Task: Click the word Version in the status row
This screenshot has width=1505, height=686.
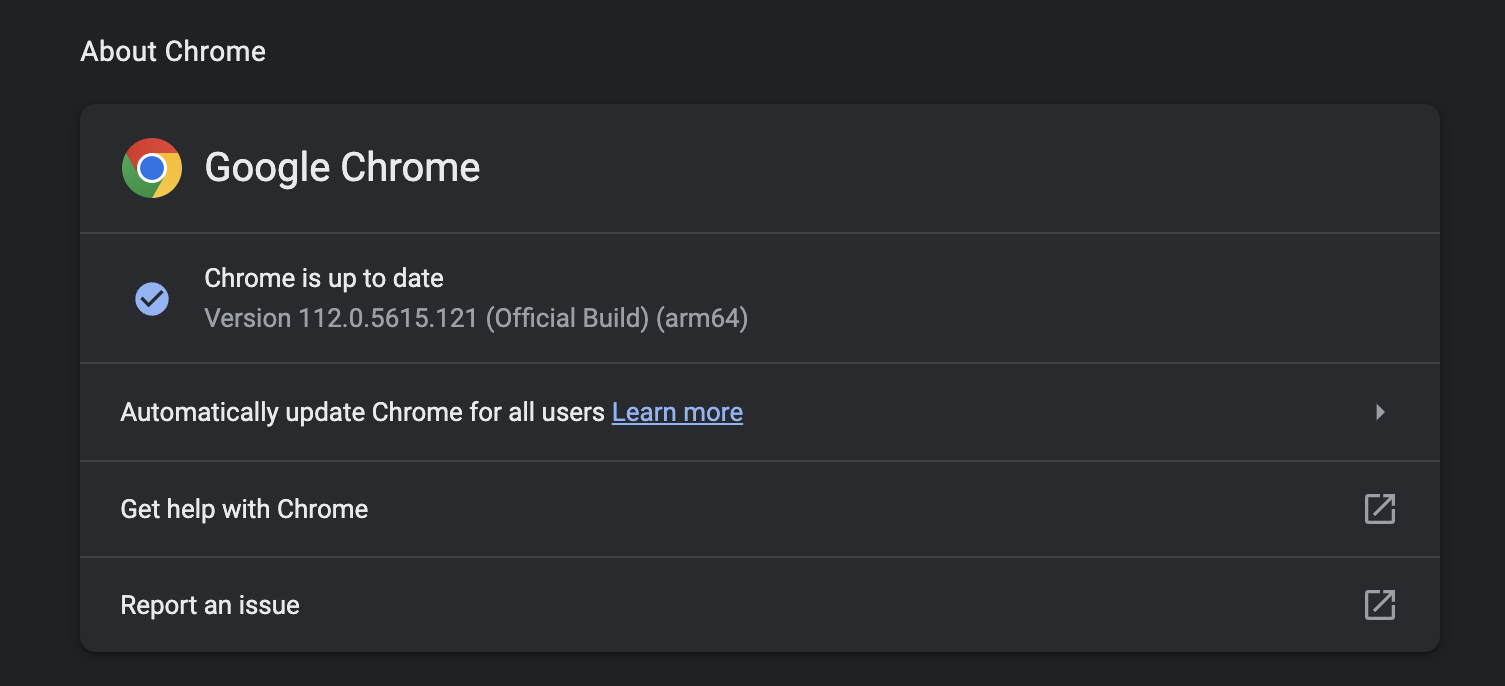Action: pos(247,319)
